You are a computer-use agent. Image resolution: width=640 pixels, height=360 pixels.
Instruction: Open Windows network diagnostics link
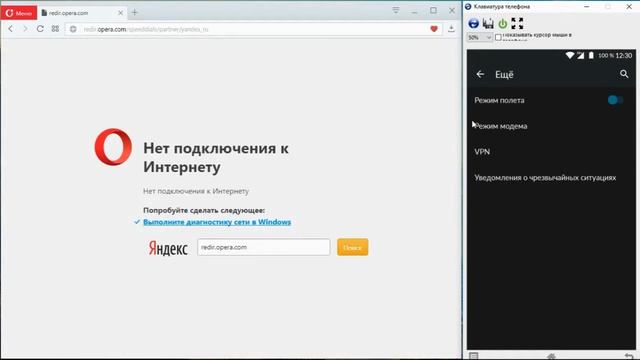pyautogui.click(x=217, y=222)
